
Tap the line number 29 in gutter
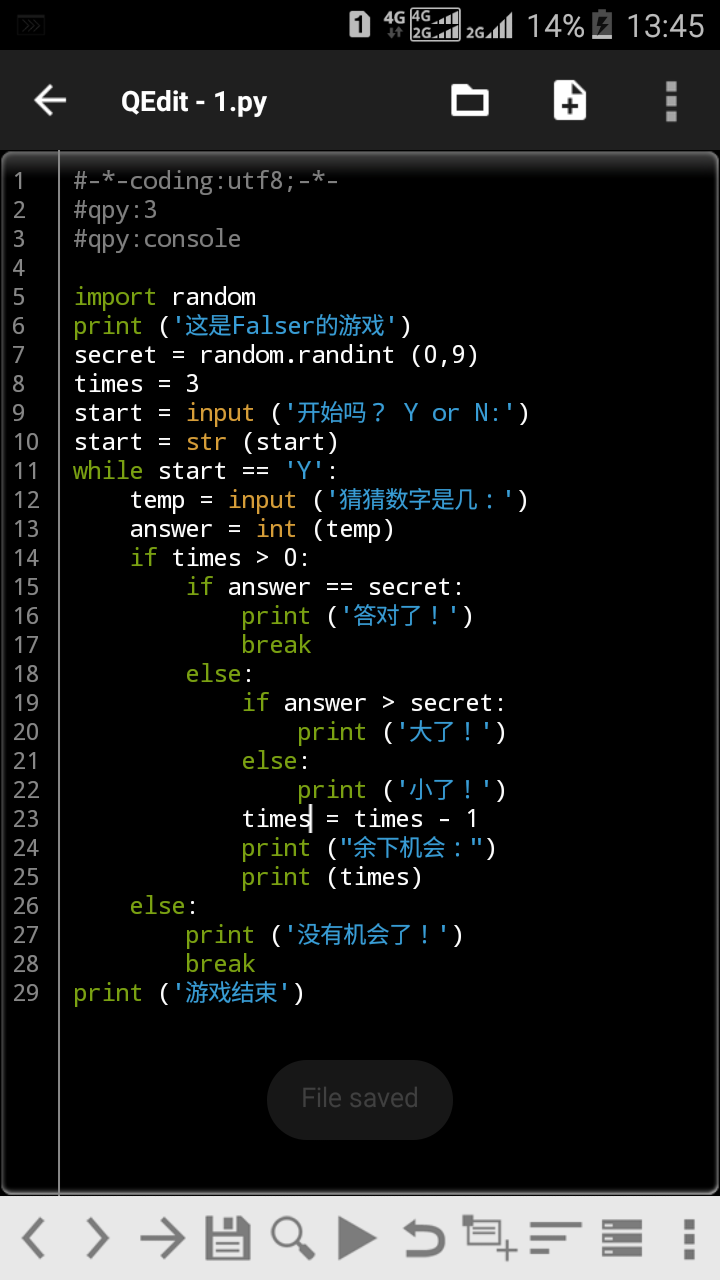point(26,993)
